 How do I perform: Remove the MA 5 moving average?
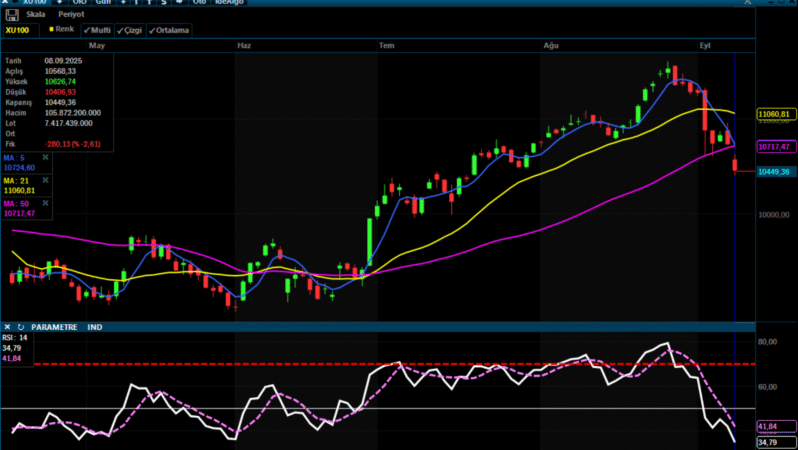point(44,158)
